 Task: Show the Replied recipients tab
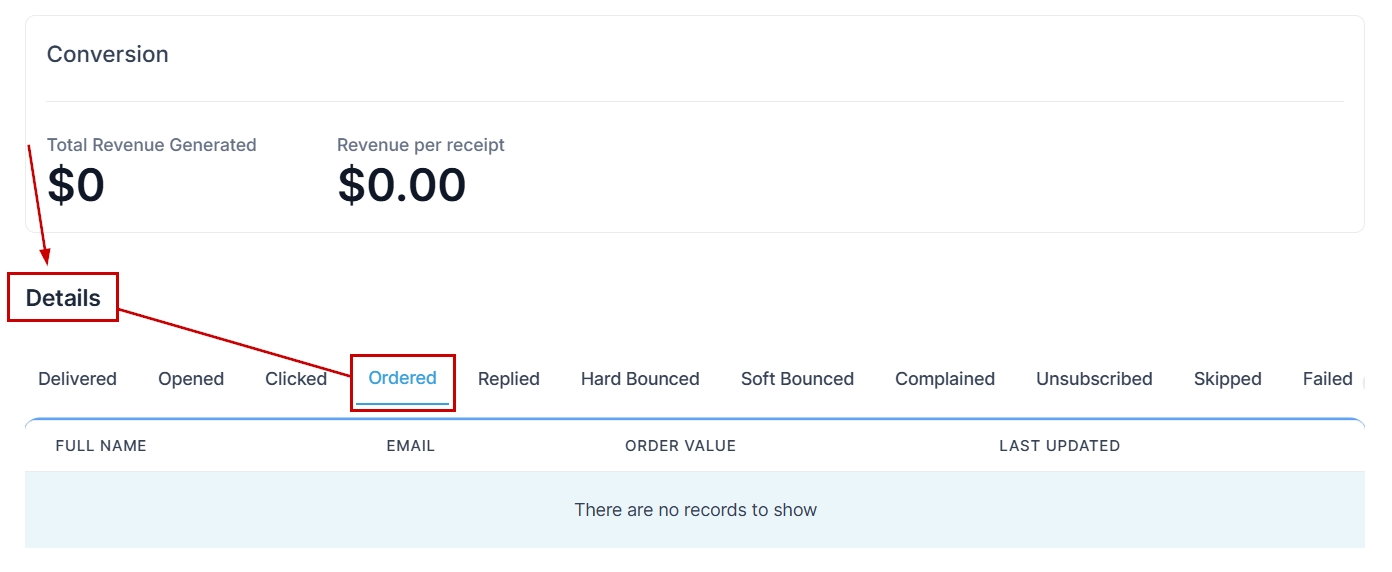pyautogui.click(x=509, y=379)
